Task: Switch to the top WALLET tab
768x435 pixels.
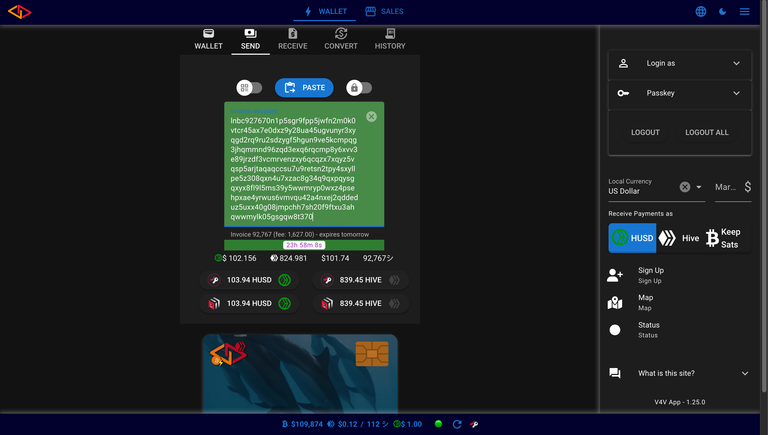Action: tap(326, 11)
